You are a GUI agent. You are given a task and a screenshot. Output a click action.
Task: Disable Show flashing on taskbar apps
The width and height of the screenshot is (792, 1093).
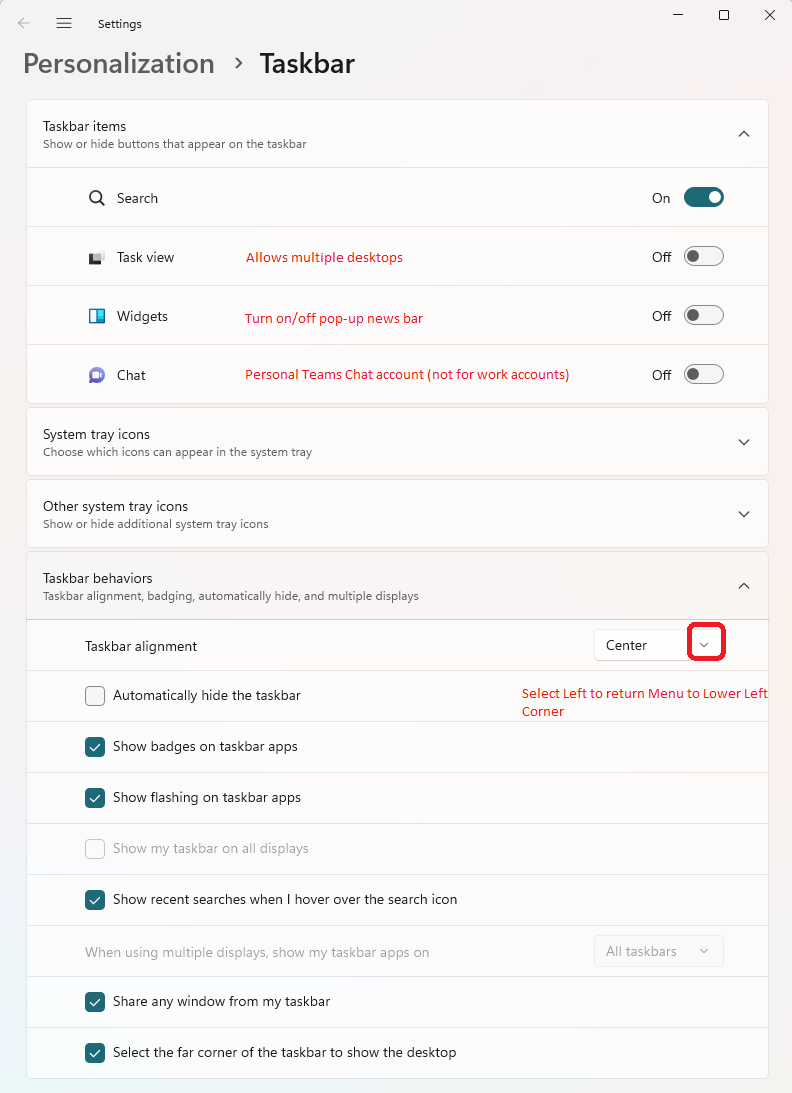pyautogui.click(x=94, y=798)
